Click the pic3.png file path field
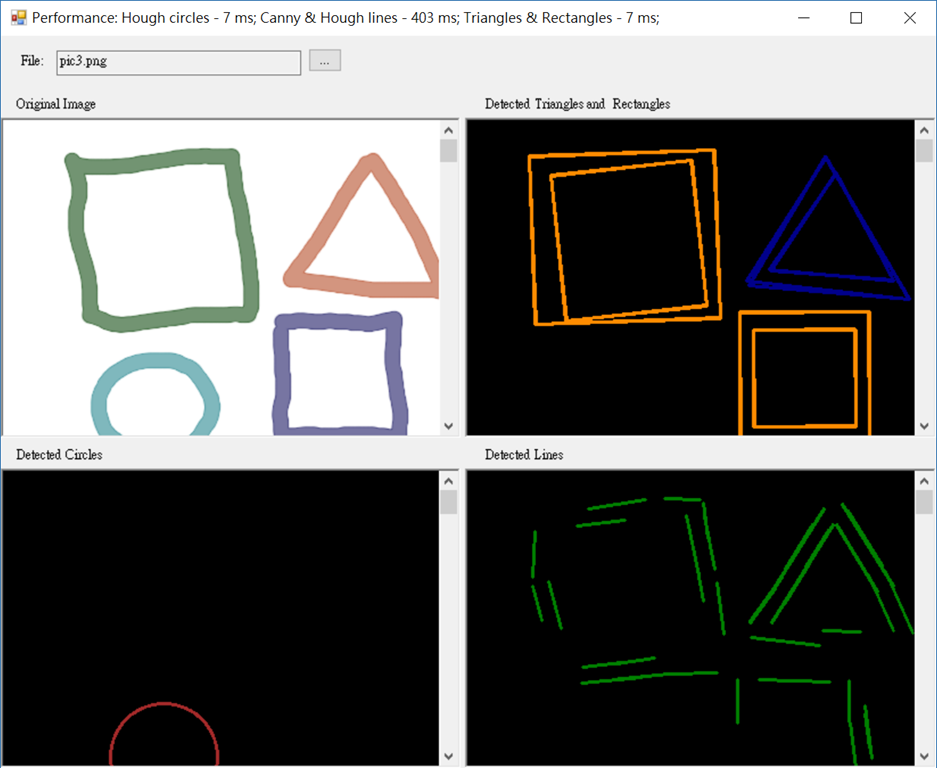The width and height of the screenshot is (937, 768). [x=179, y=63]
